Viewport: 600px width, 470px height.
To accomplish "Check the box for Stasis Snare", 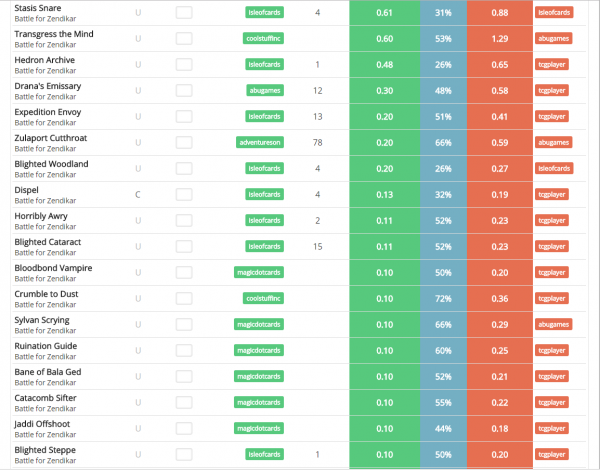I will (x=183, y=13).
